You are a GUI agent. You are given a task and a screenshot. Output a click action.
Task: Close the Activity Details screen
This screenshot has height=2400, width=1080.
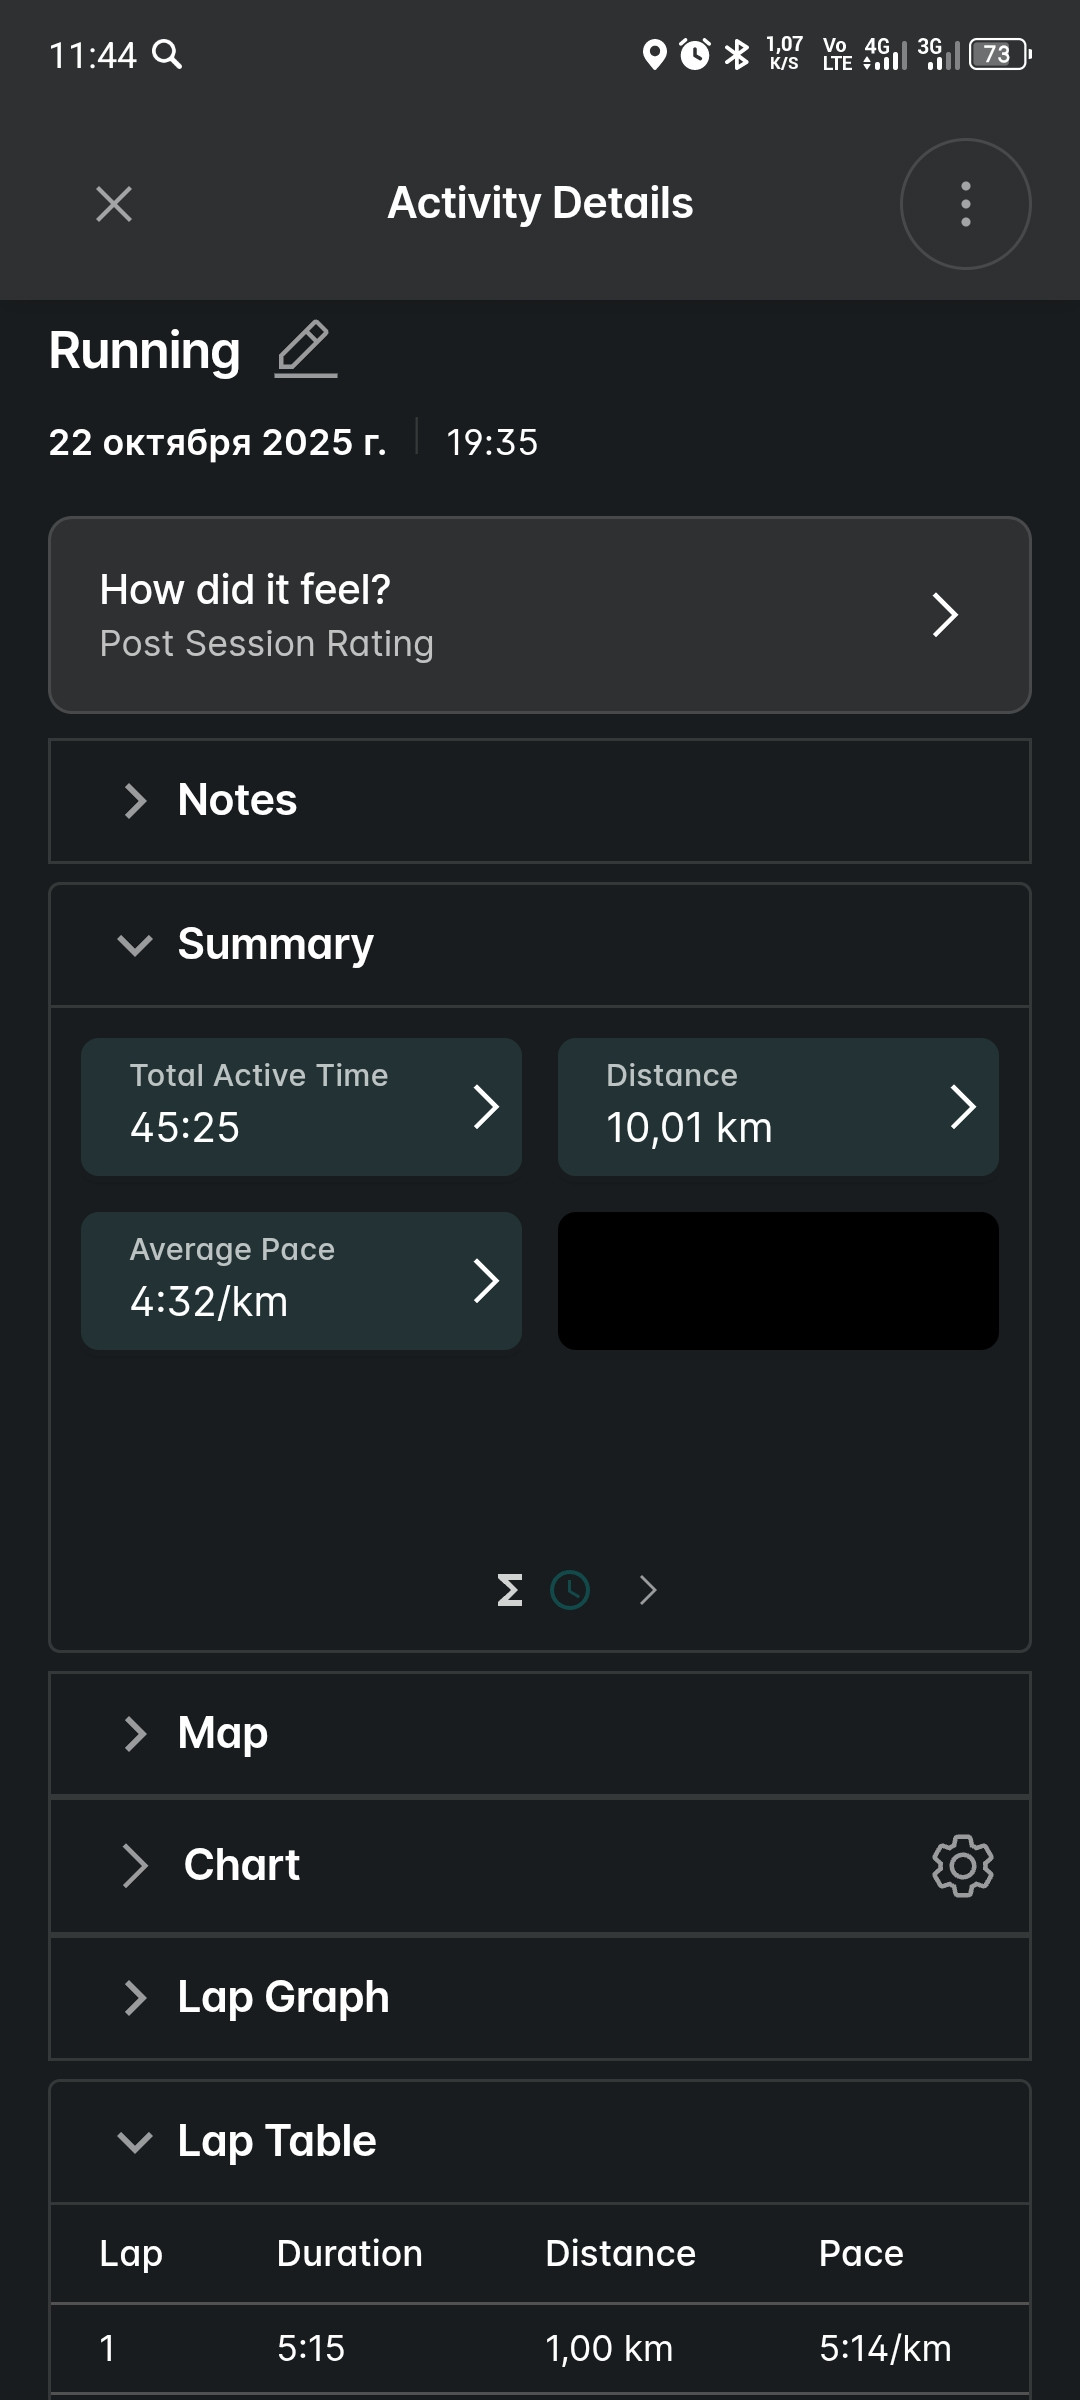pyautogui.click(x=114, y=204)
